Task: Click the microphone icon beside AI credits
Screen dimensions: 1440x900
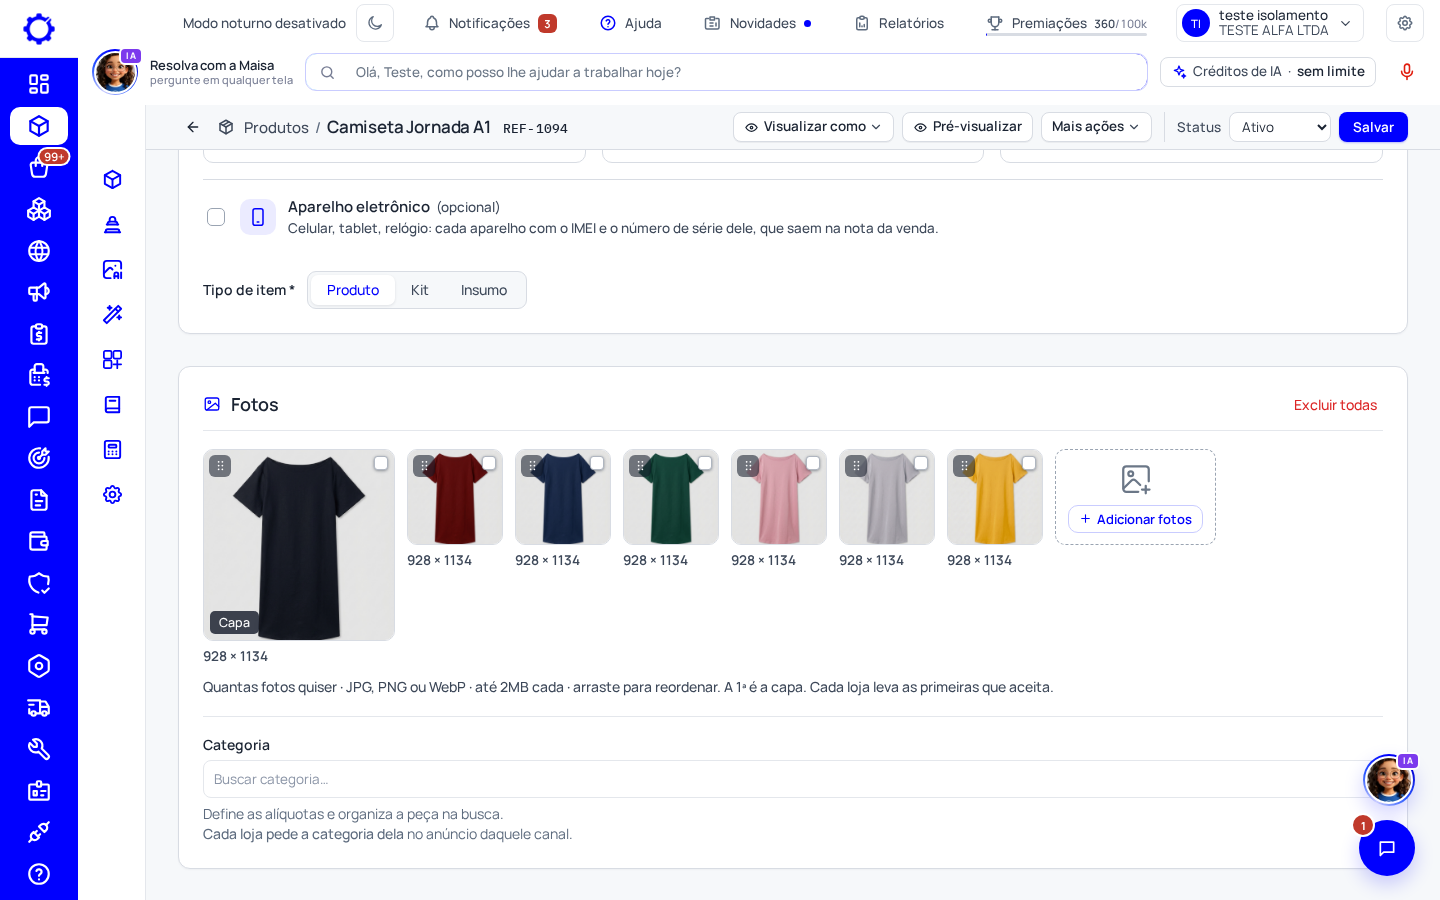Action: coord(1407,72)
